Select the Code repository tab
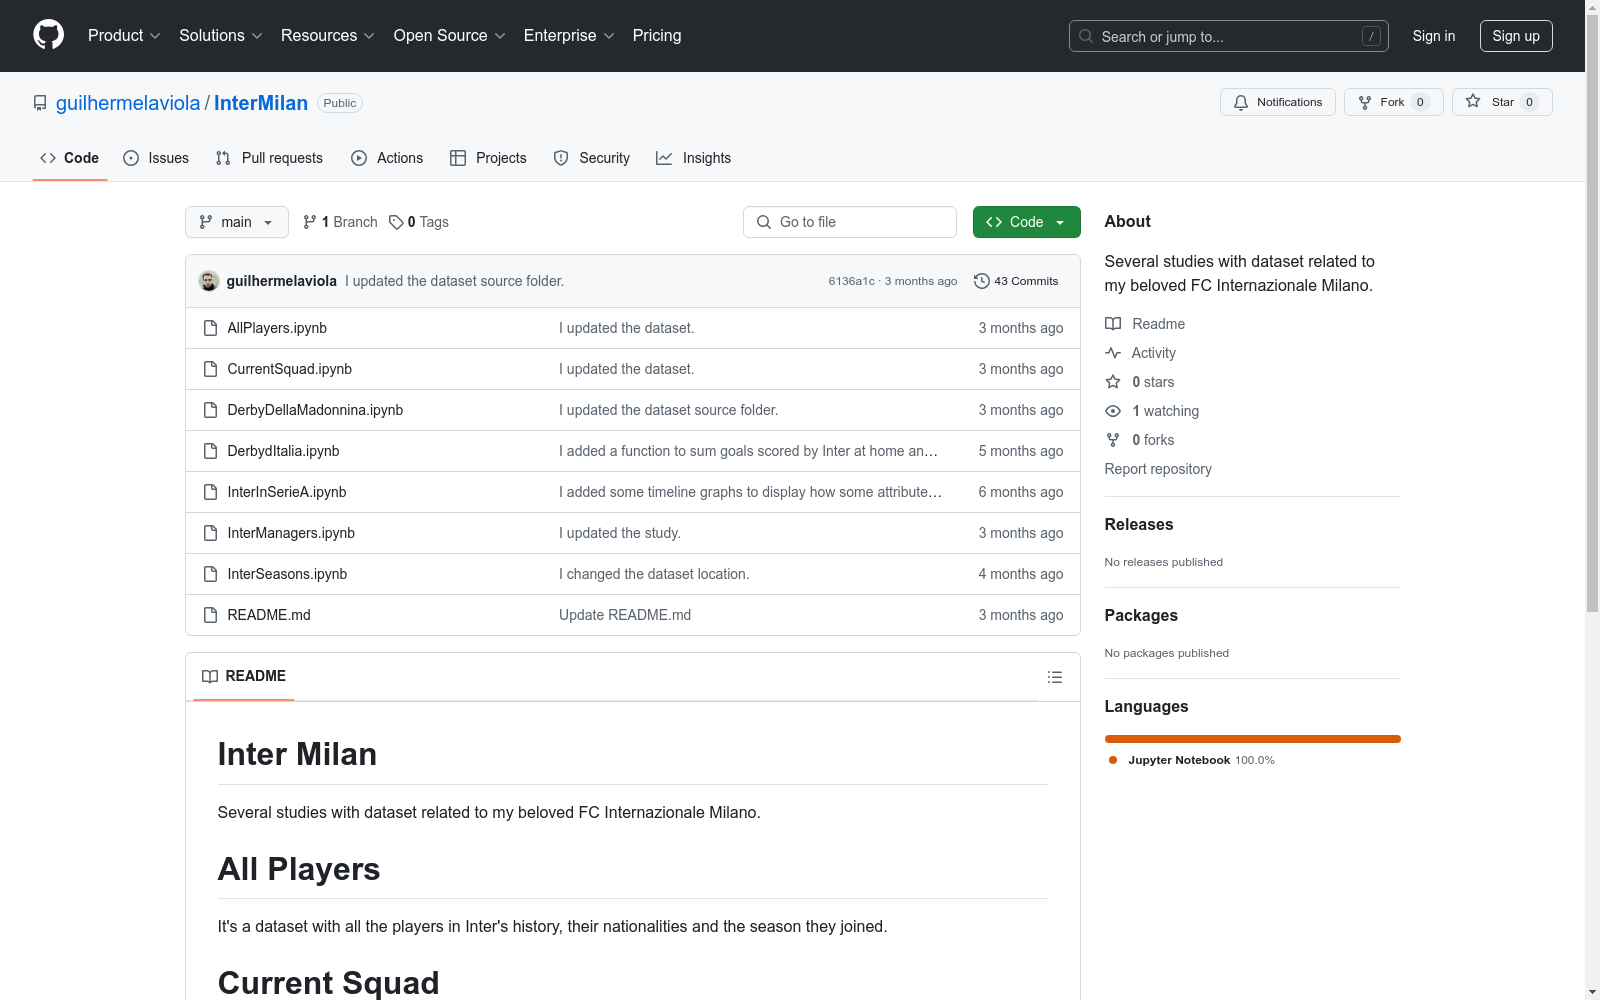Screen dimensions: 1600x1000 point(70,158)
